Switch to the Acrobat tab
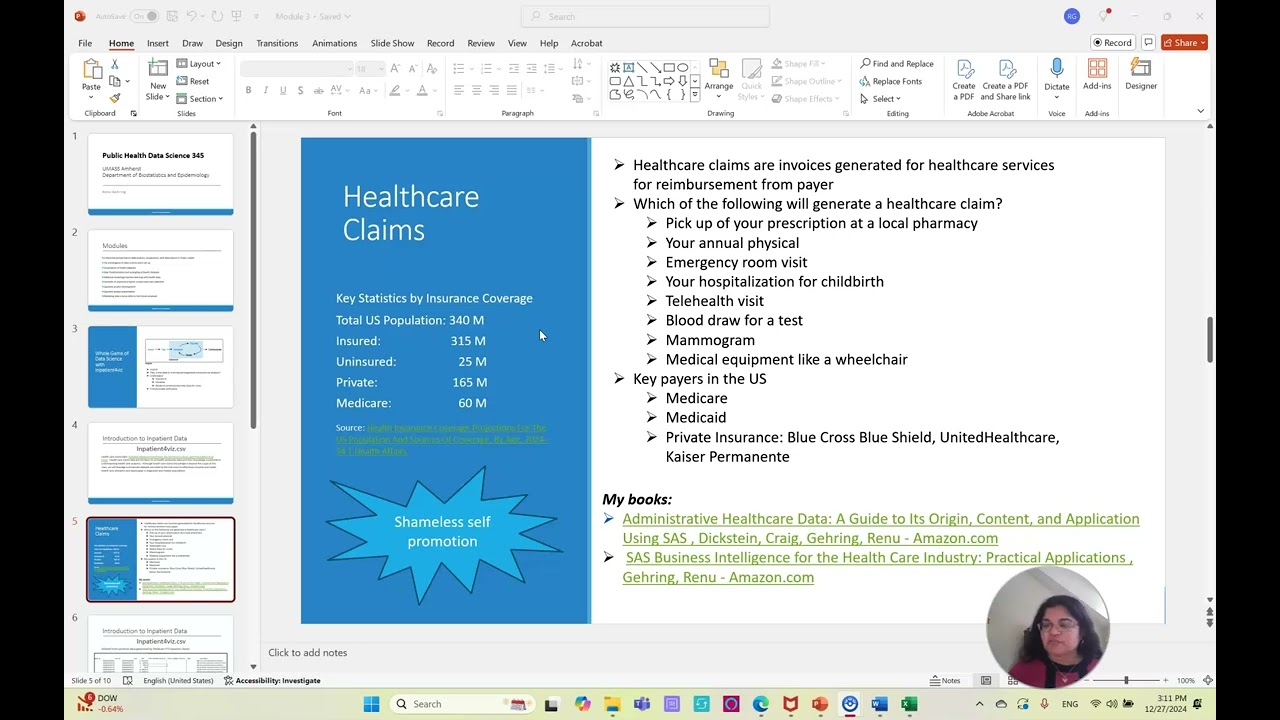Screen dimensions: 1280x720 pos(586,43)
